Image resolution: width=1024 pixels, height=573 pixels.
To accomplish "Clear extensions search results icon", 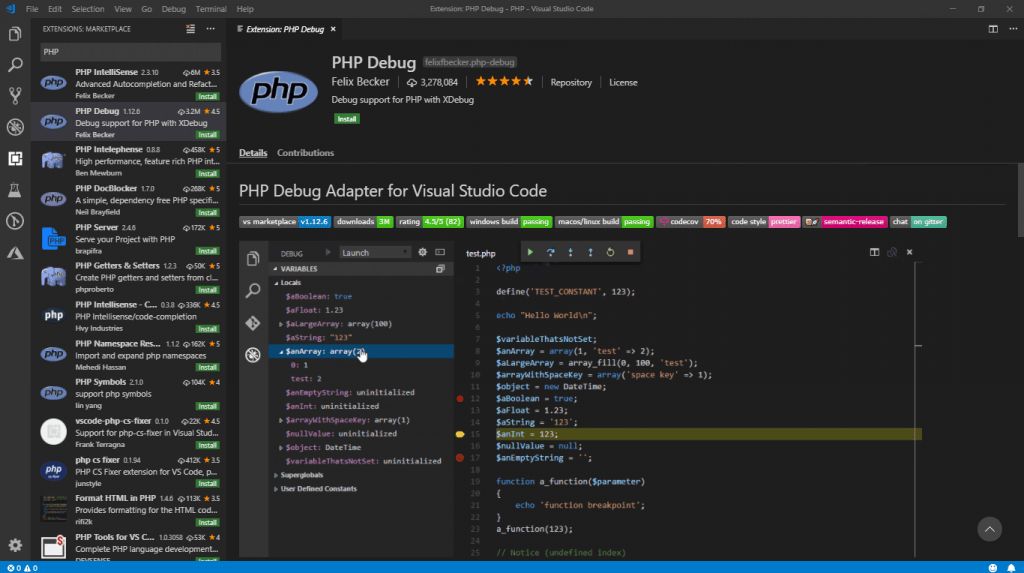I will [190, 29].
